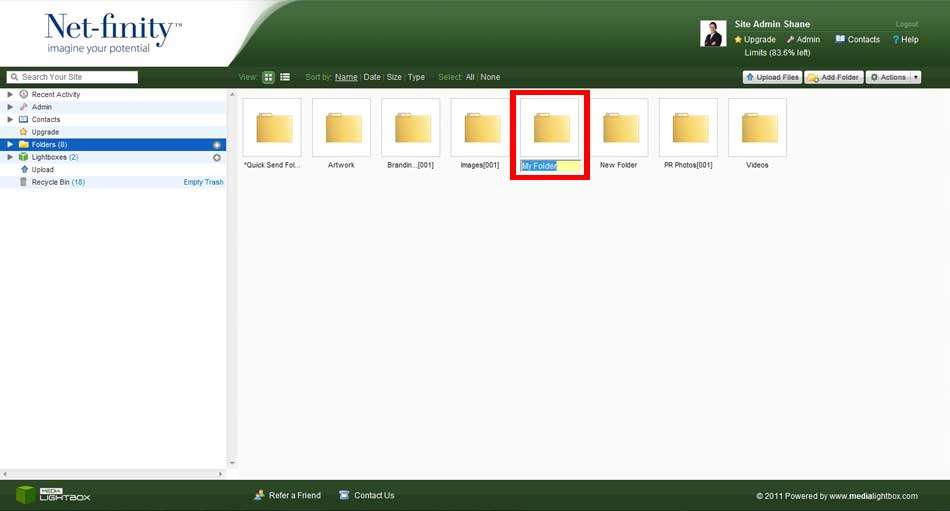
Task: Expand the Recent Activity tree node
Action: click(x=10, y=94)
